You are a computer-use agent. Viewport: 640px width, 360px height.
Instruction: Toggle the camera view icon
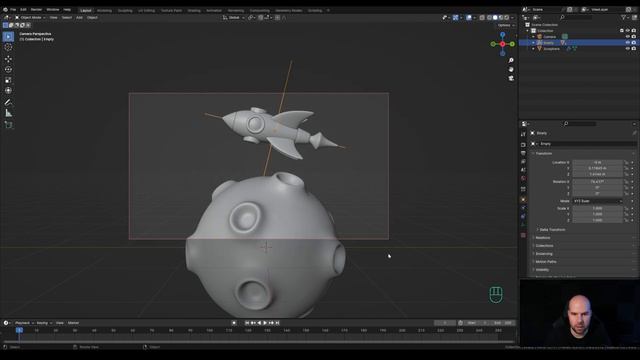511,78
